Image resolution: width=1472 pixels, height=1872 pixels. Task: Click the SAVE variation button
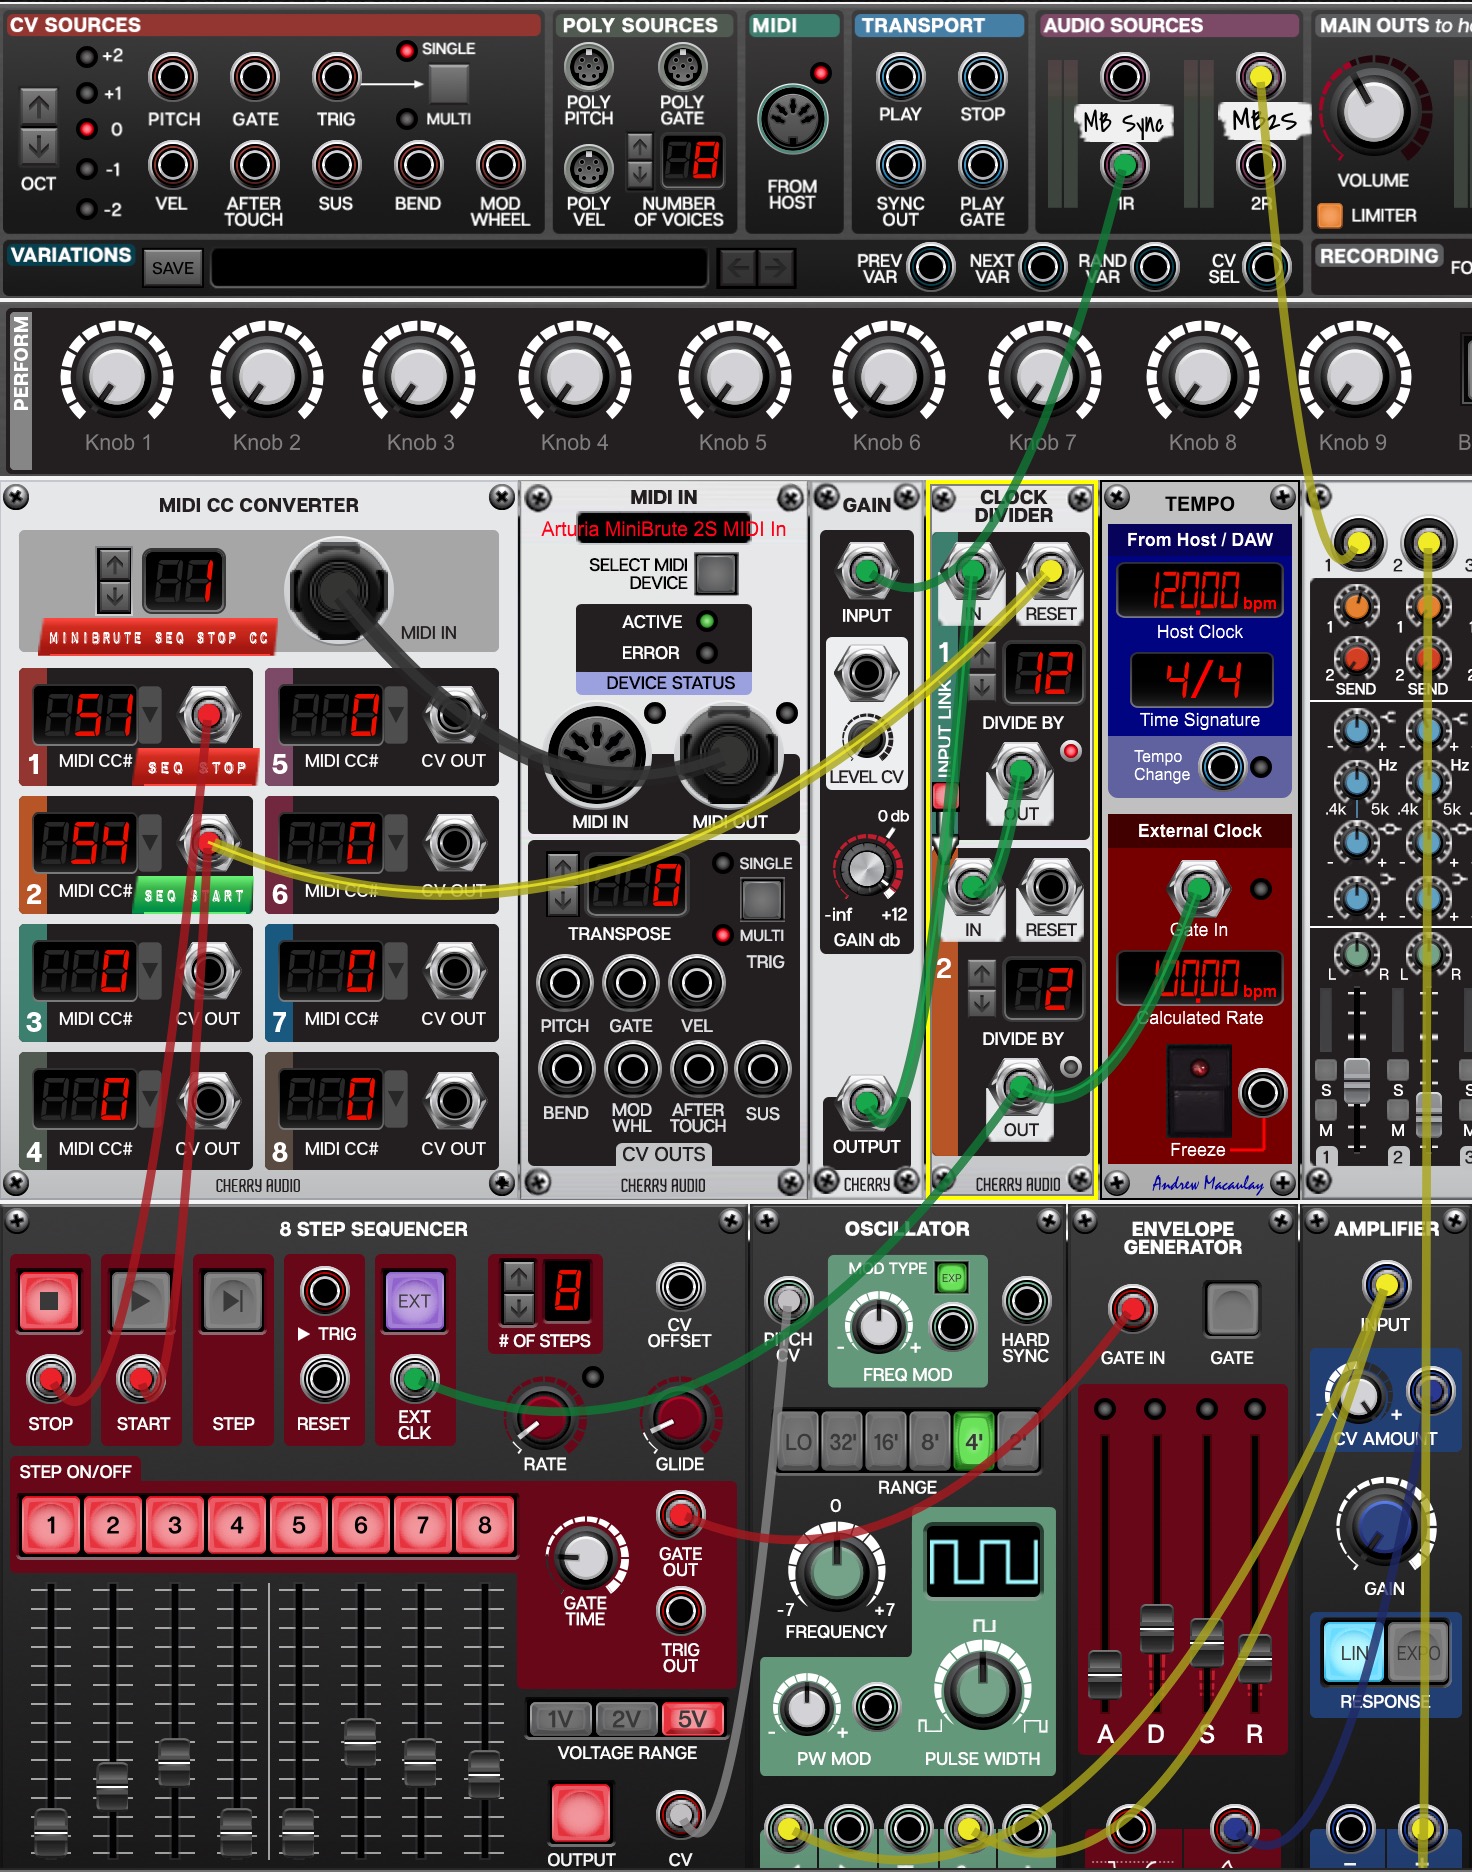point(172,268)
